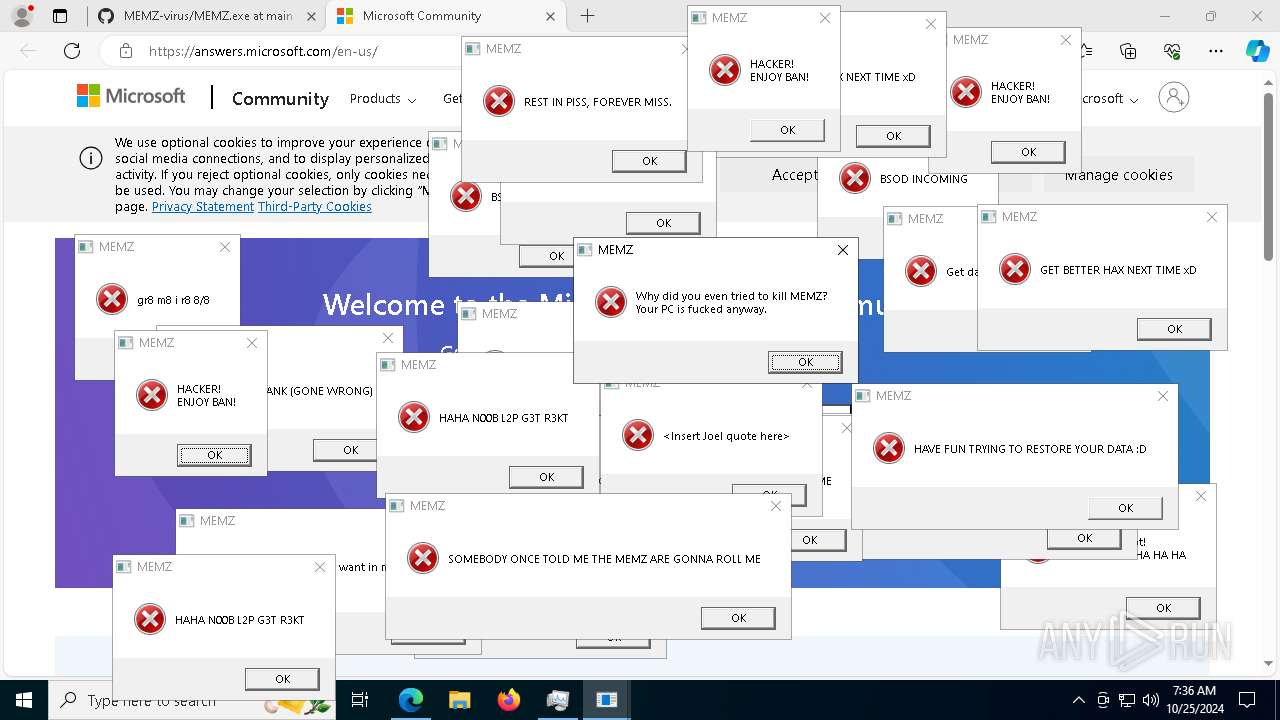Open the notification center

pyautogui.click(x=1247, y=700)
